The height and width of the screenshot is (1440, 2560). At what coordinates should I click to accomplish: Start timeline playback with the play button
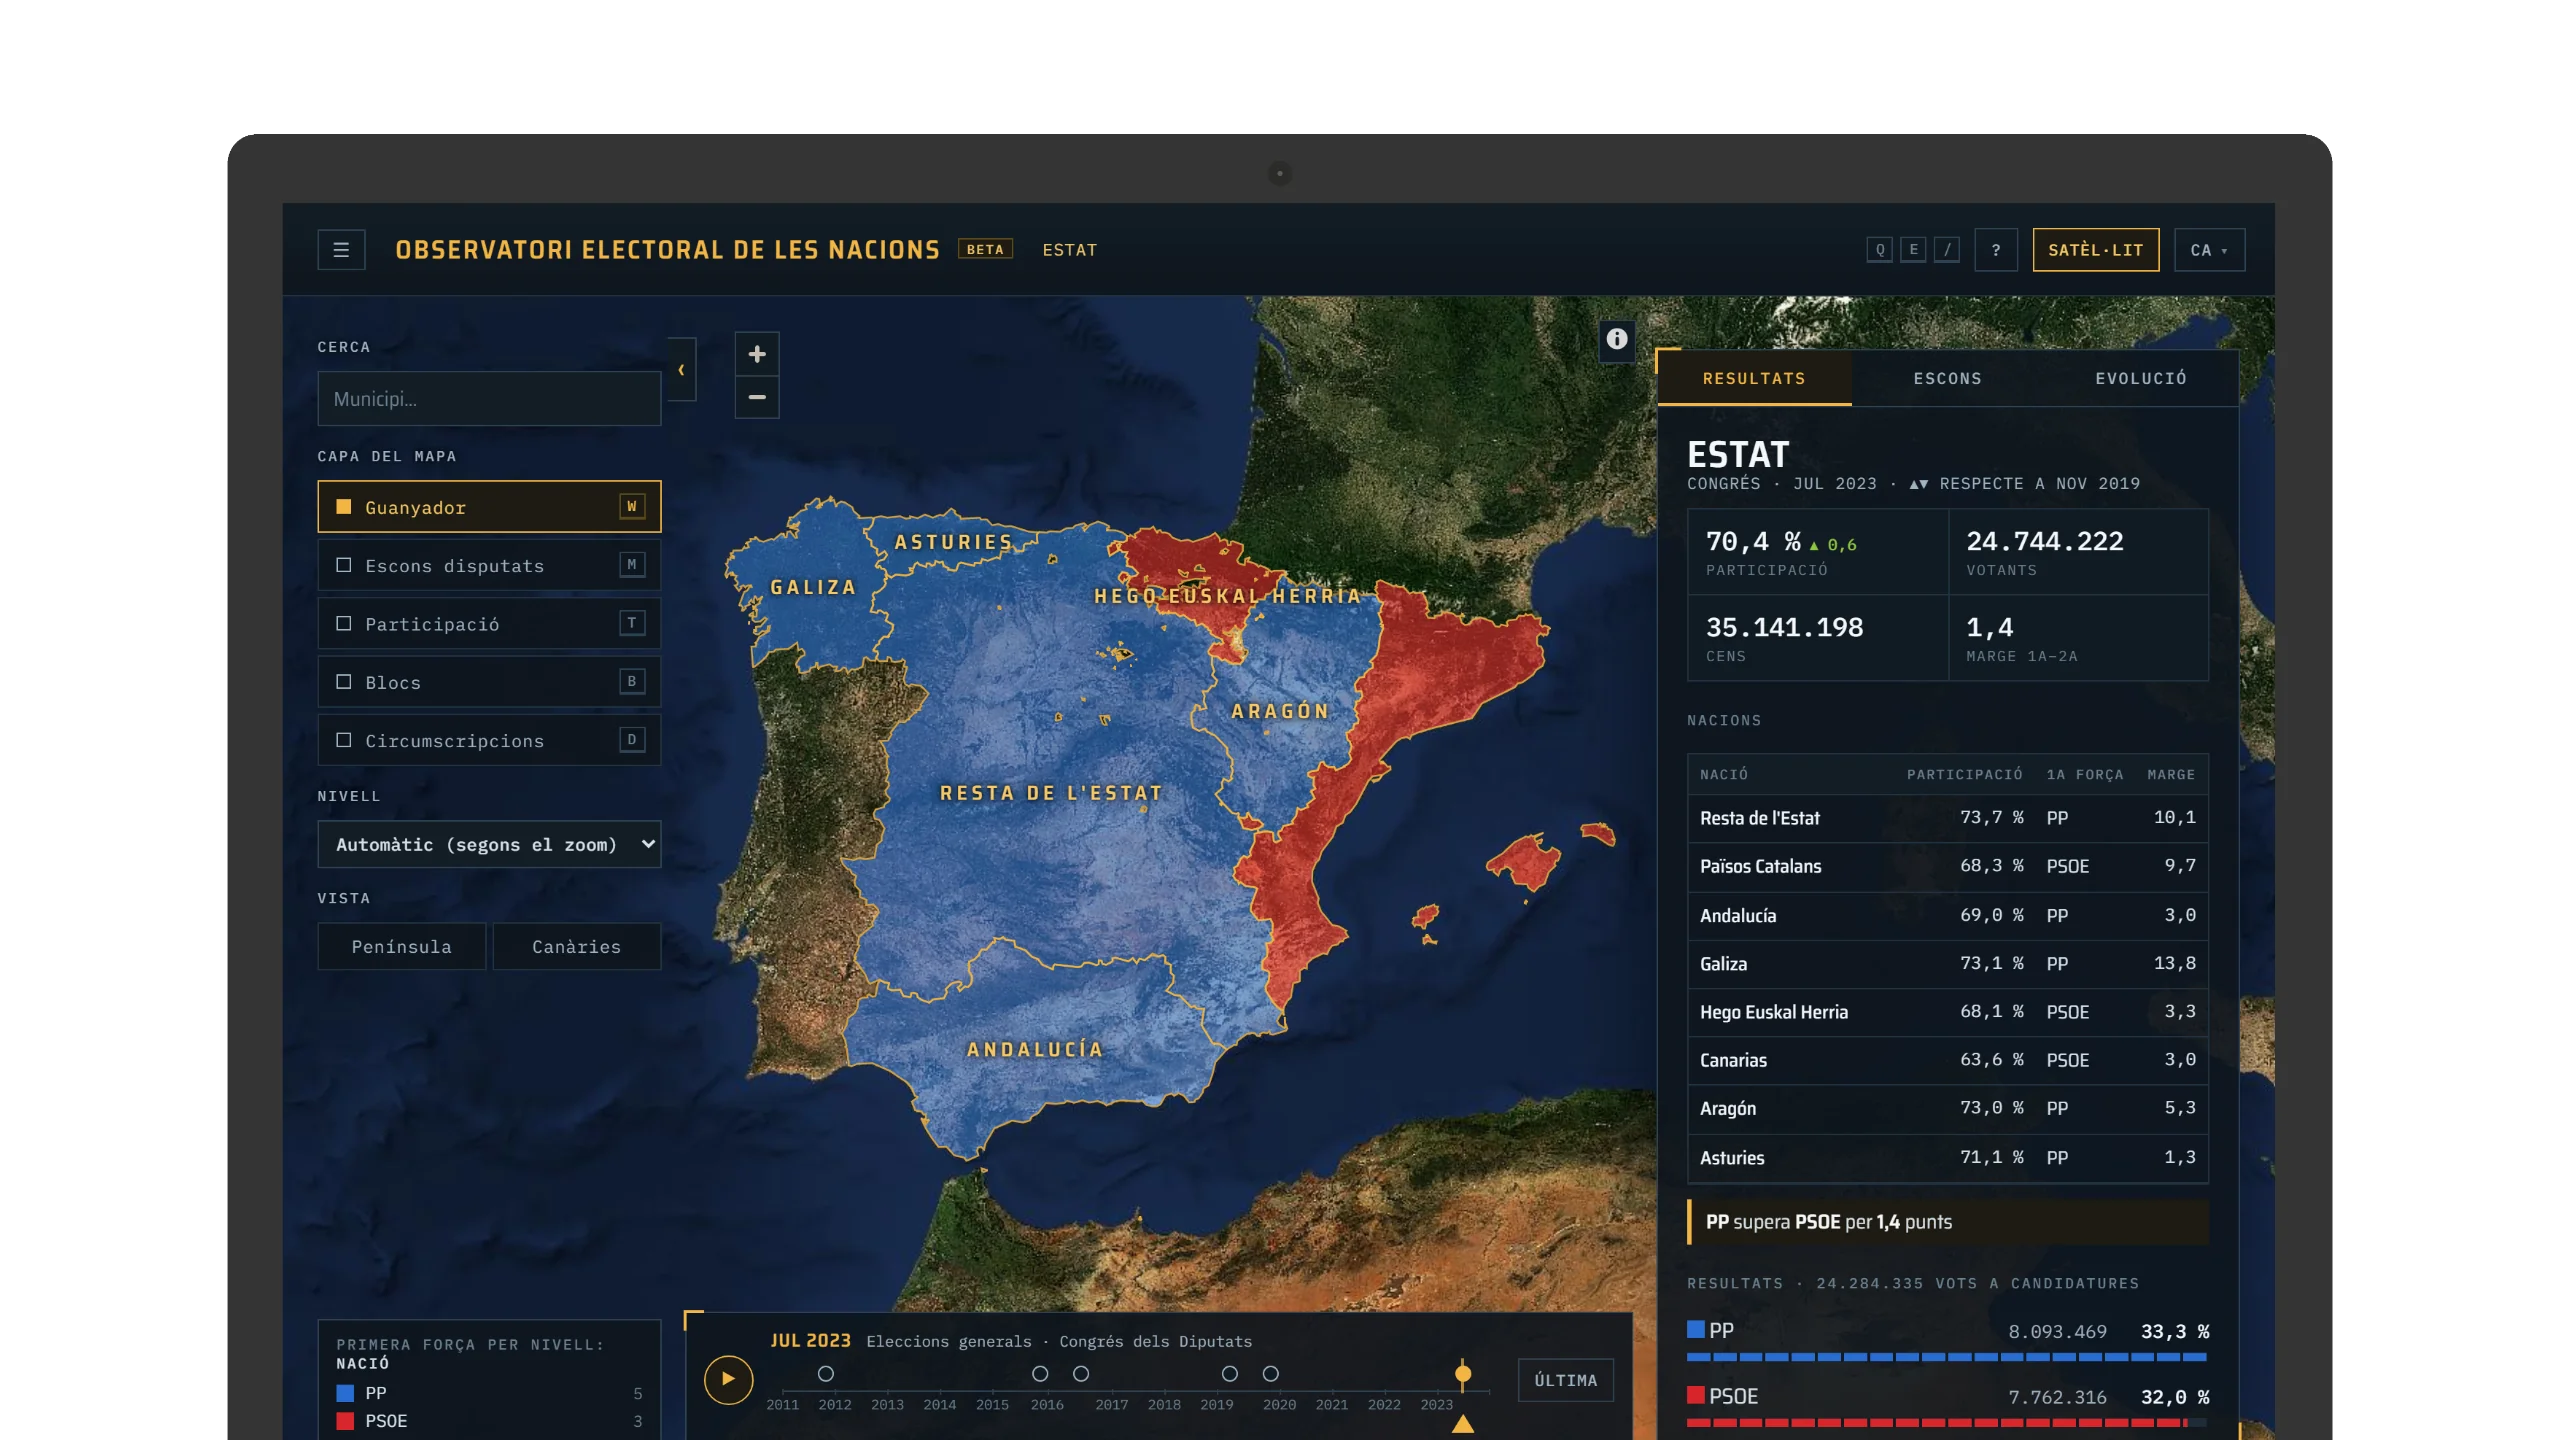pyautogui.click(x=728, y=1379)
